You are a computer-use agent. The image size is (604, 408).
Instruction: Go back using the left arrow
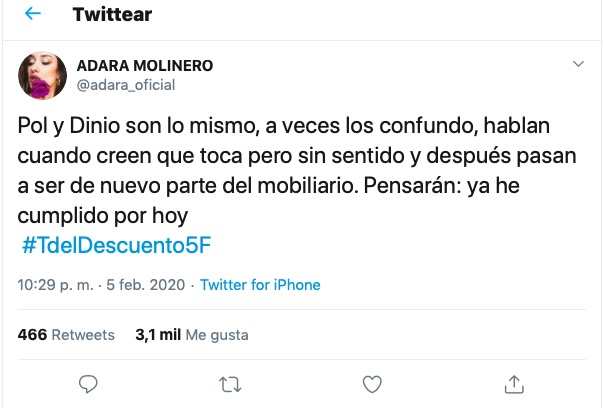[x=33, y=16]
